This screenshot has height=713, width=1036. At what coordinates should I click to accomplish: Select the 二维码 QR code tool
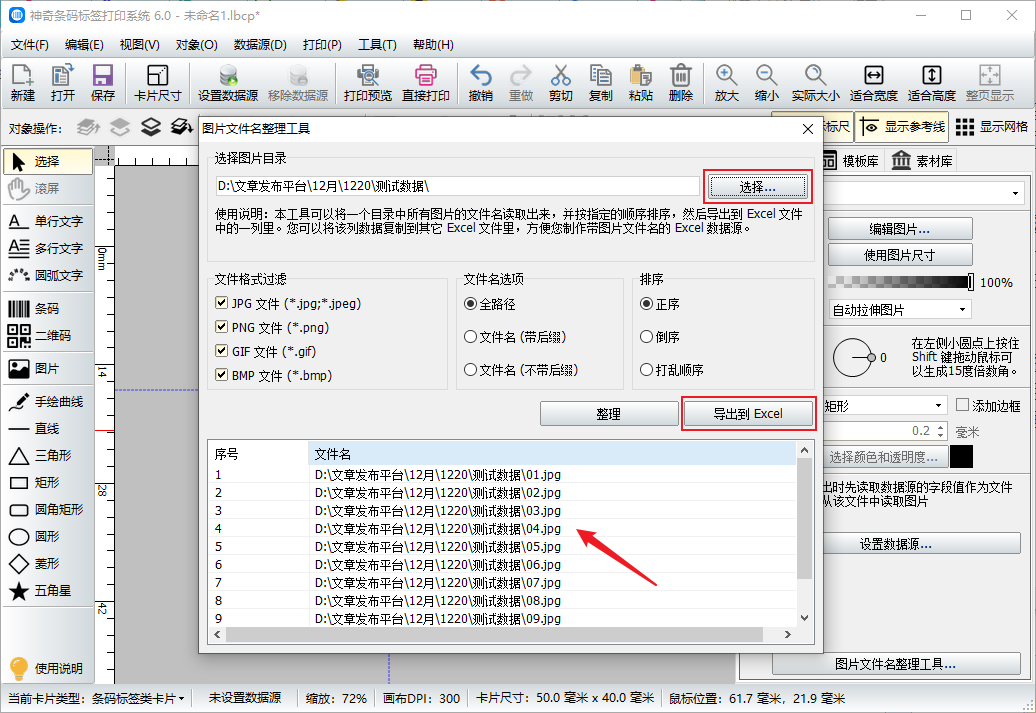click(48, 336)
